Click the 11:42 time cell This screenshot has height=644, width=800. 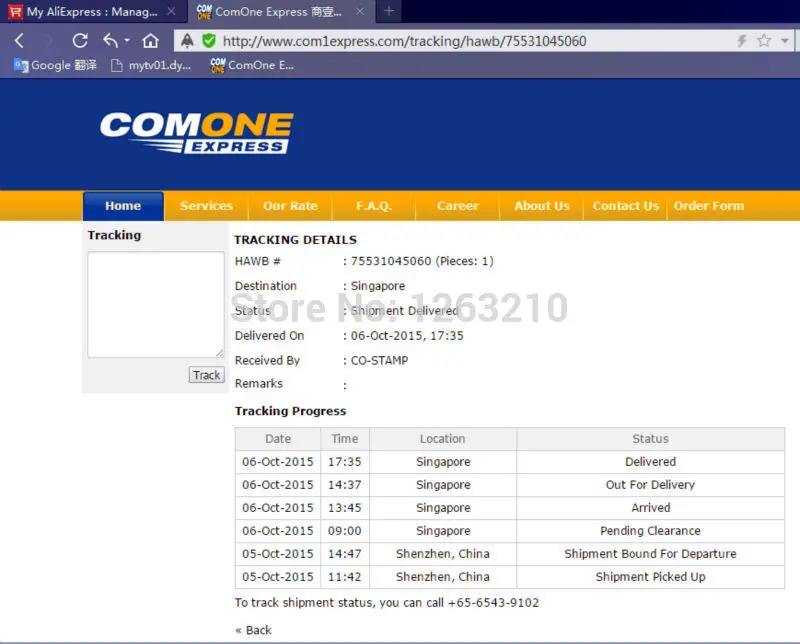tap(345, 577)
